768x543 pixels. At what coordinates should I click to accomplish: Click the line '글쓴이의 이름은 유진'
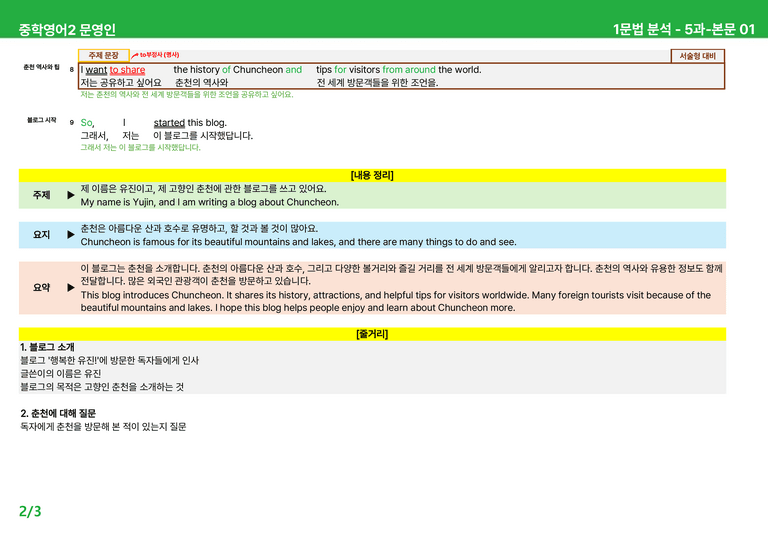[60, 374]
